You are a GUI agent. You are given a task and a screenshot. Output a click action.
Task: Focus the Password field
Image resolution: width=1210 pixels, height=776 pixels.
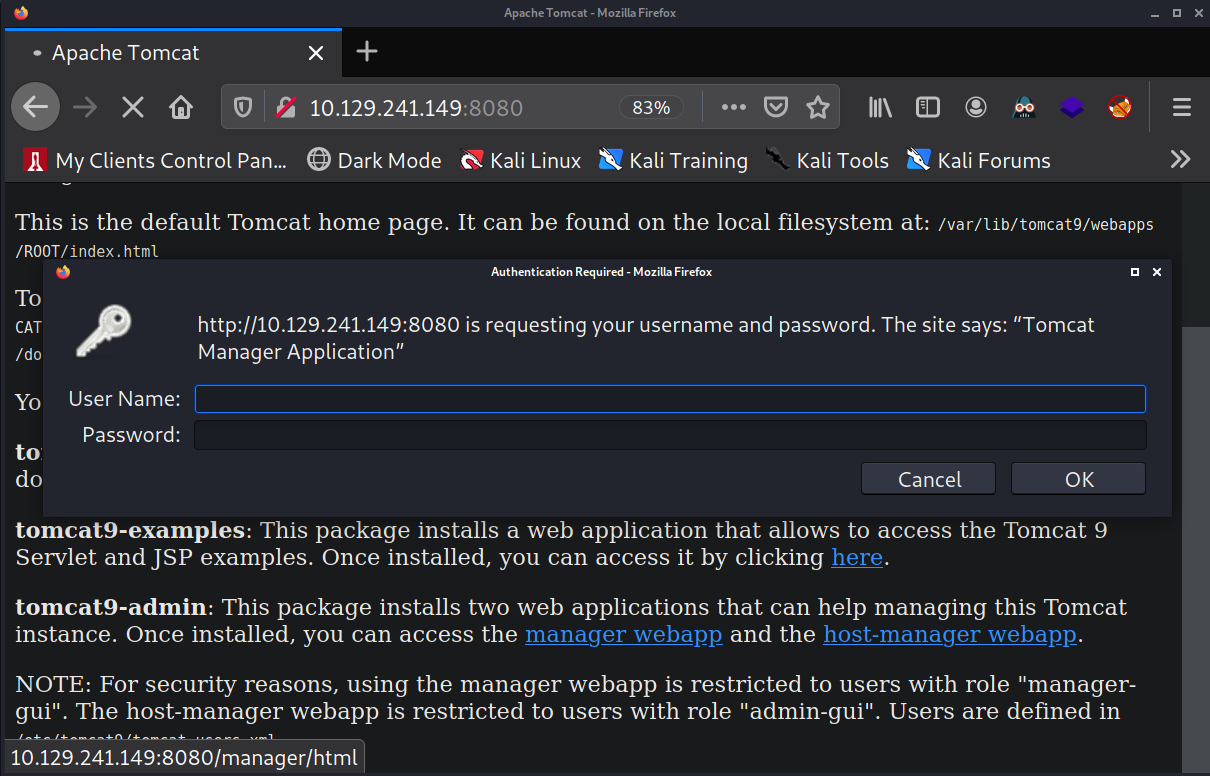[x=670, y=435]
